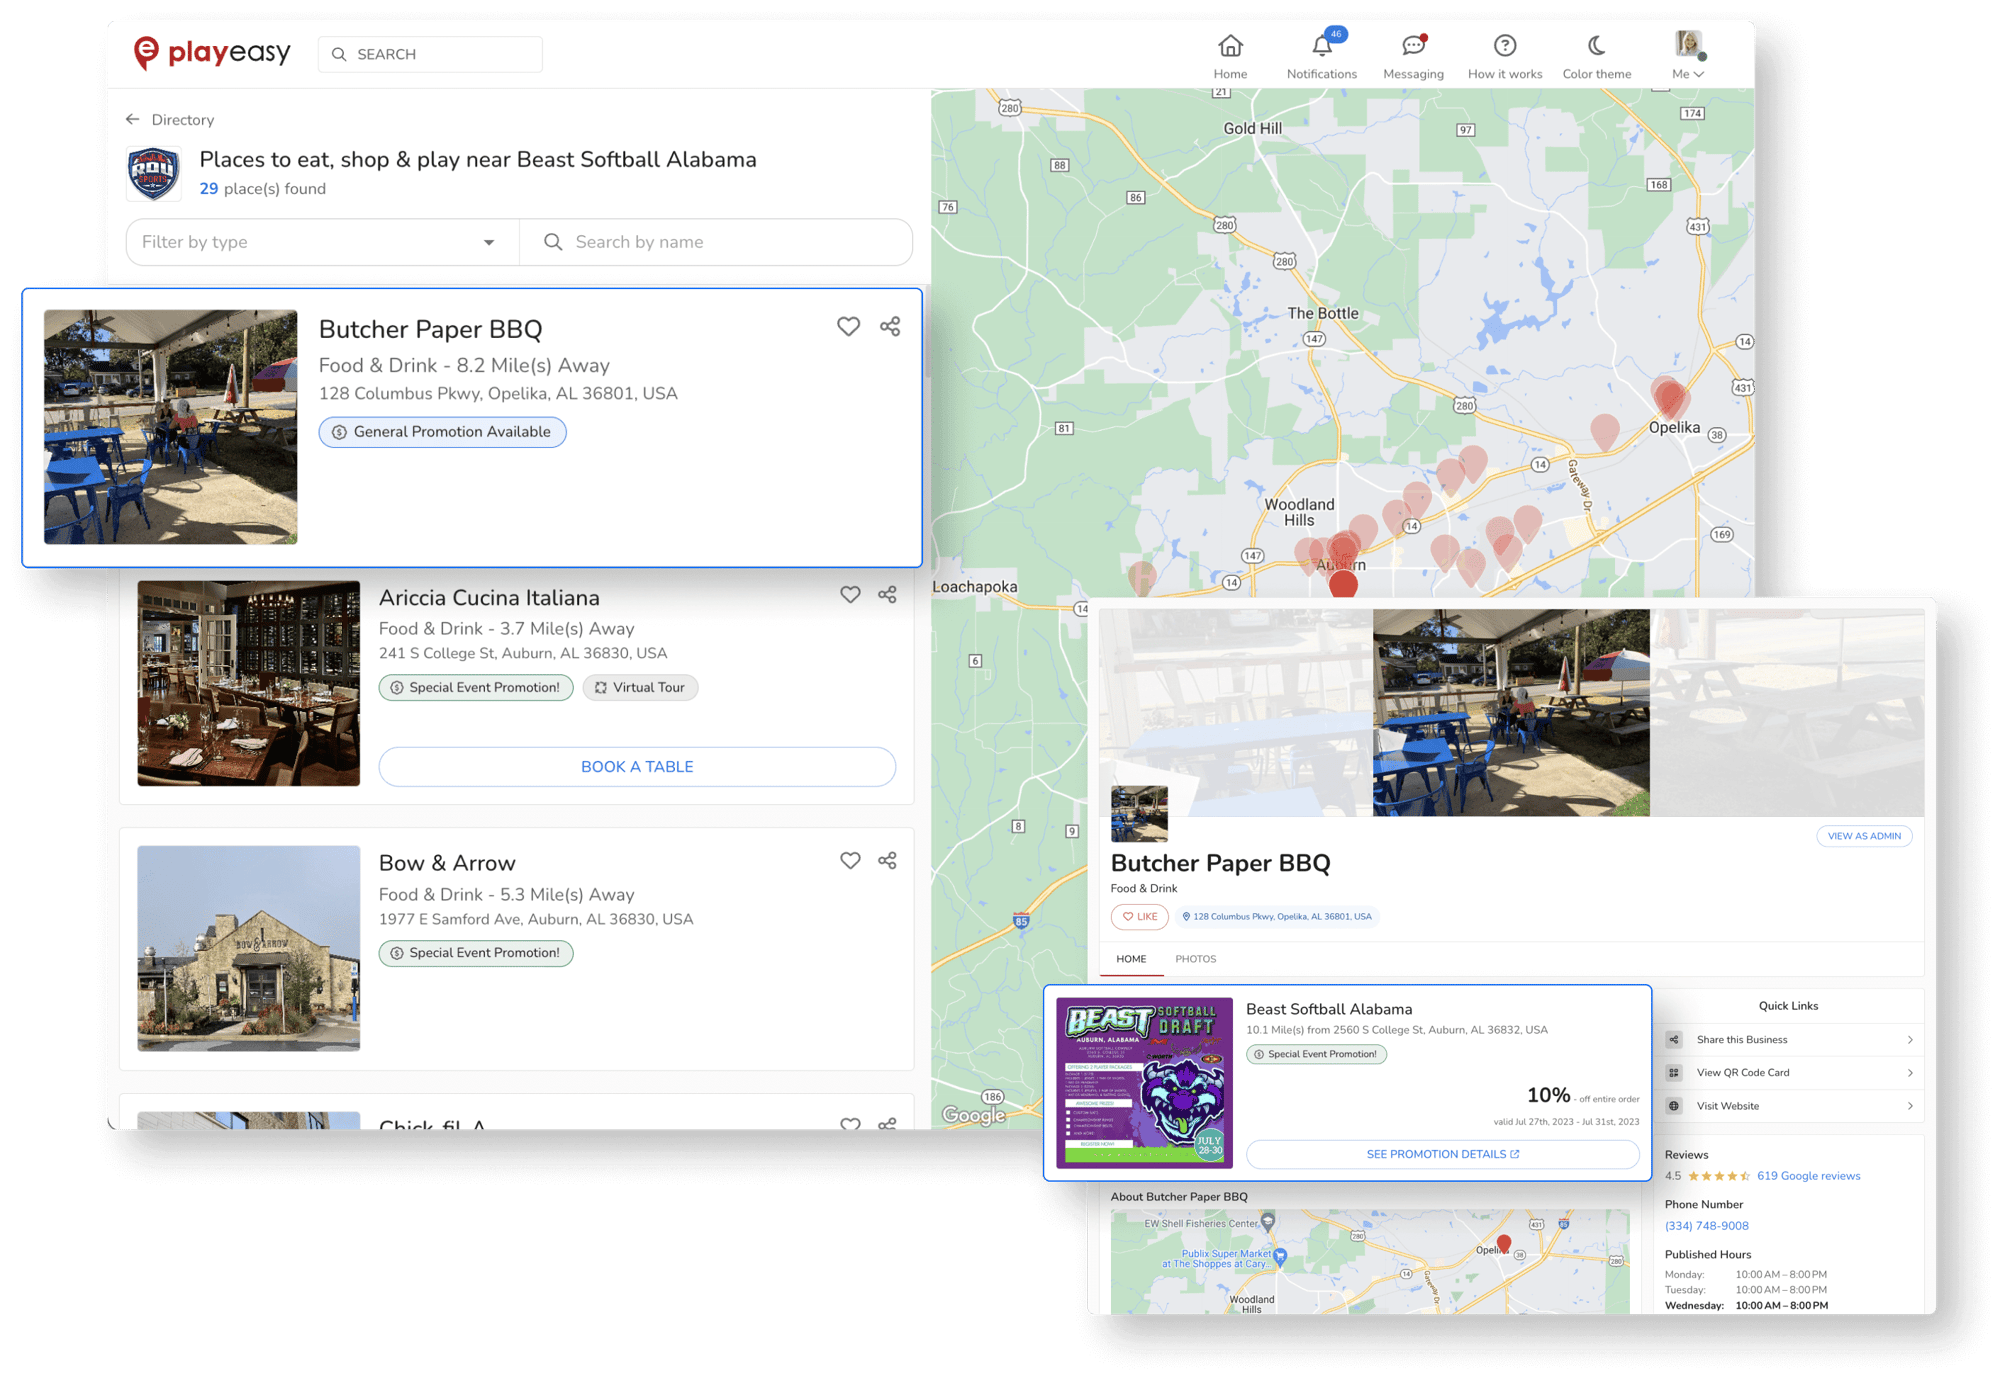Click the Share this Business icon
This screenshot has height=1378, width=2000.
(x=1674, y=1040)
